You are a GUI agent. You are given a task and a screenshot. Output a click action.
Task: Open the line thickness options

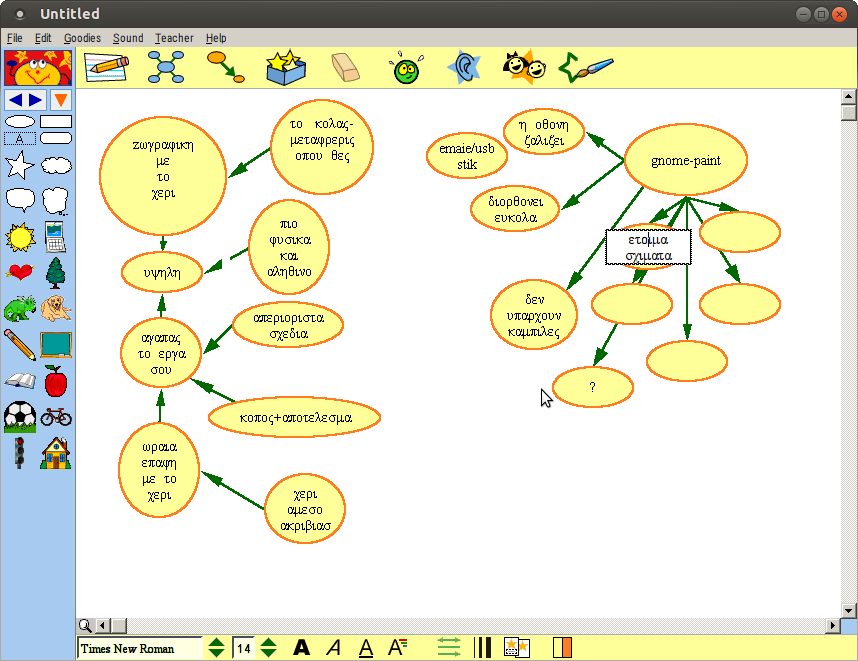pyautogui.click(x=482, y=648)
